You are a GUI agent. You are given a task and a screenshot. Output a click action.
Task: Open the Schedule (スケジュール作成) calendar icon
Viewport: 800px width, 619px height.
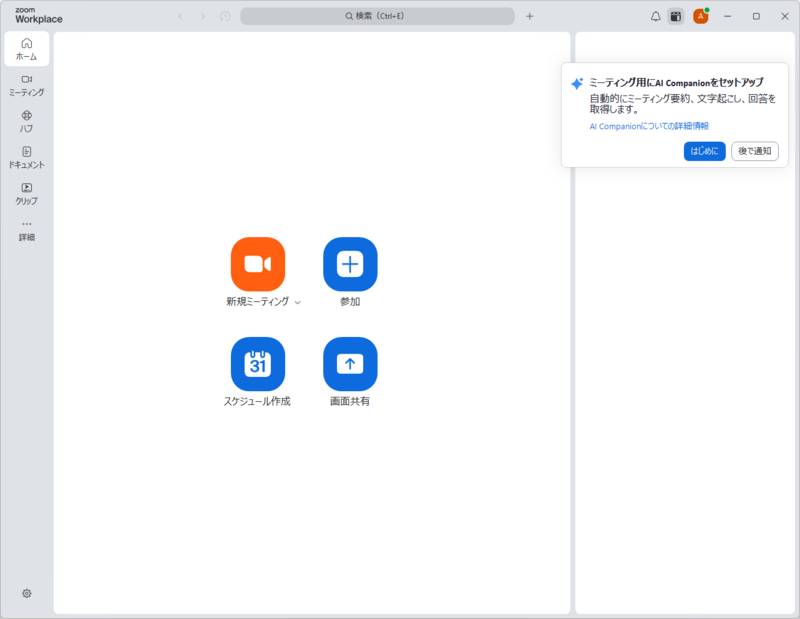[x=257, y=364]
